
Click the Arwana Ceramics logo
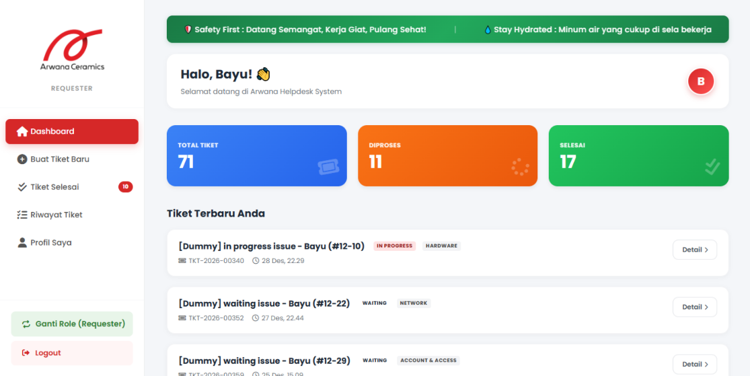pos(72,50)
